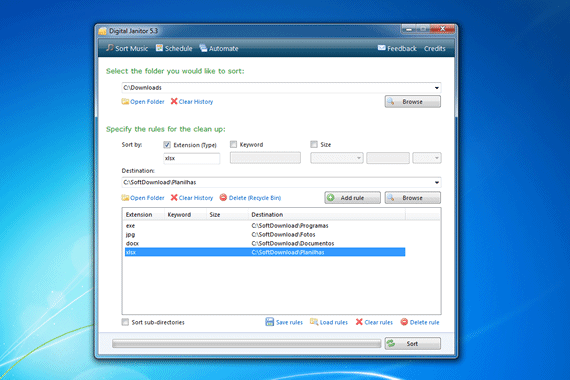
Task: Select the docx rule row
Action: click(x=265, y=243)
